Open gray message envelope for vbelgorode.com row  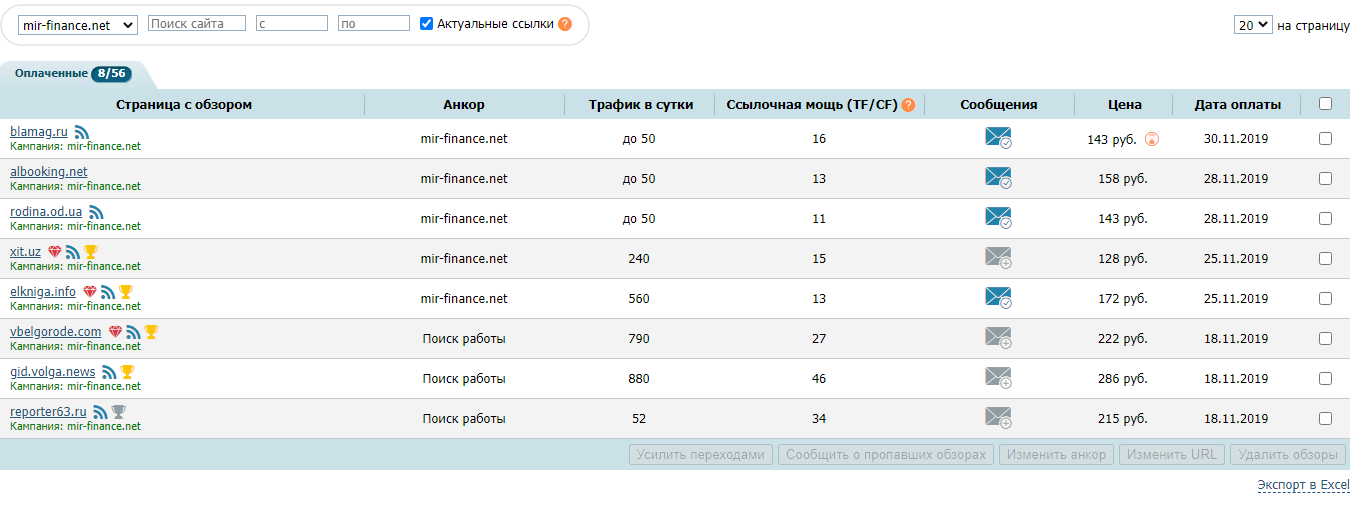(x=998, y=338)
